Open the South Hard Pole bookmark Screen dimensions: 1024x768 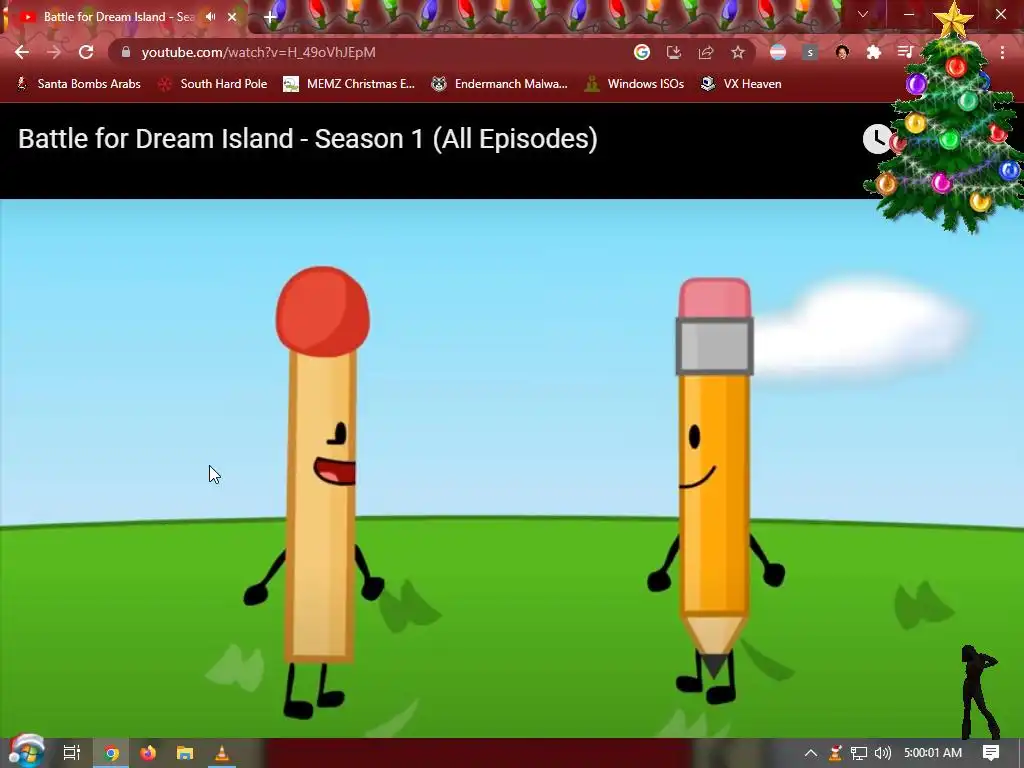[213, 84]
